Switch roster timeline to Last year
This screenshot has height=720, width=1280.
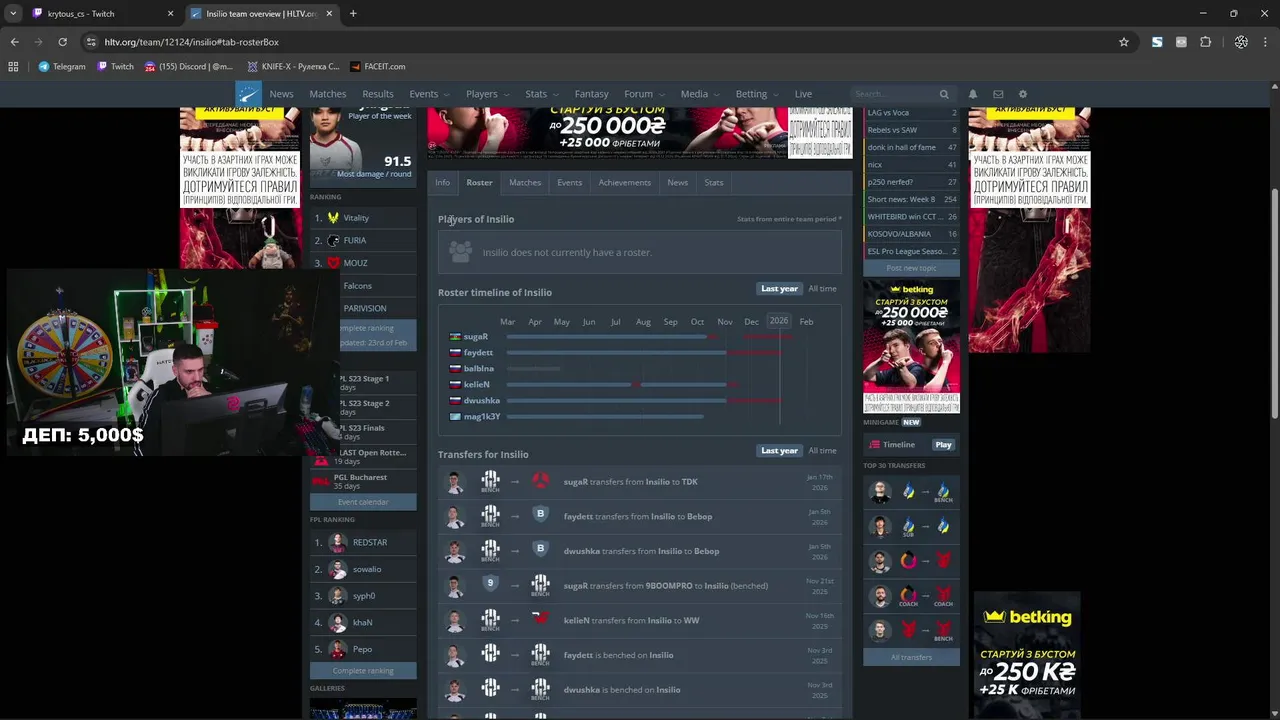779,289
